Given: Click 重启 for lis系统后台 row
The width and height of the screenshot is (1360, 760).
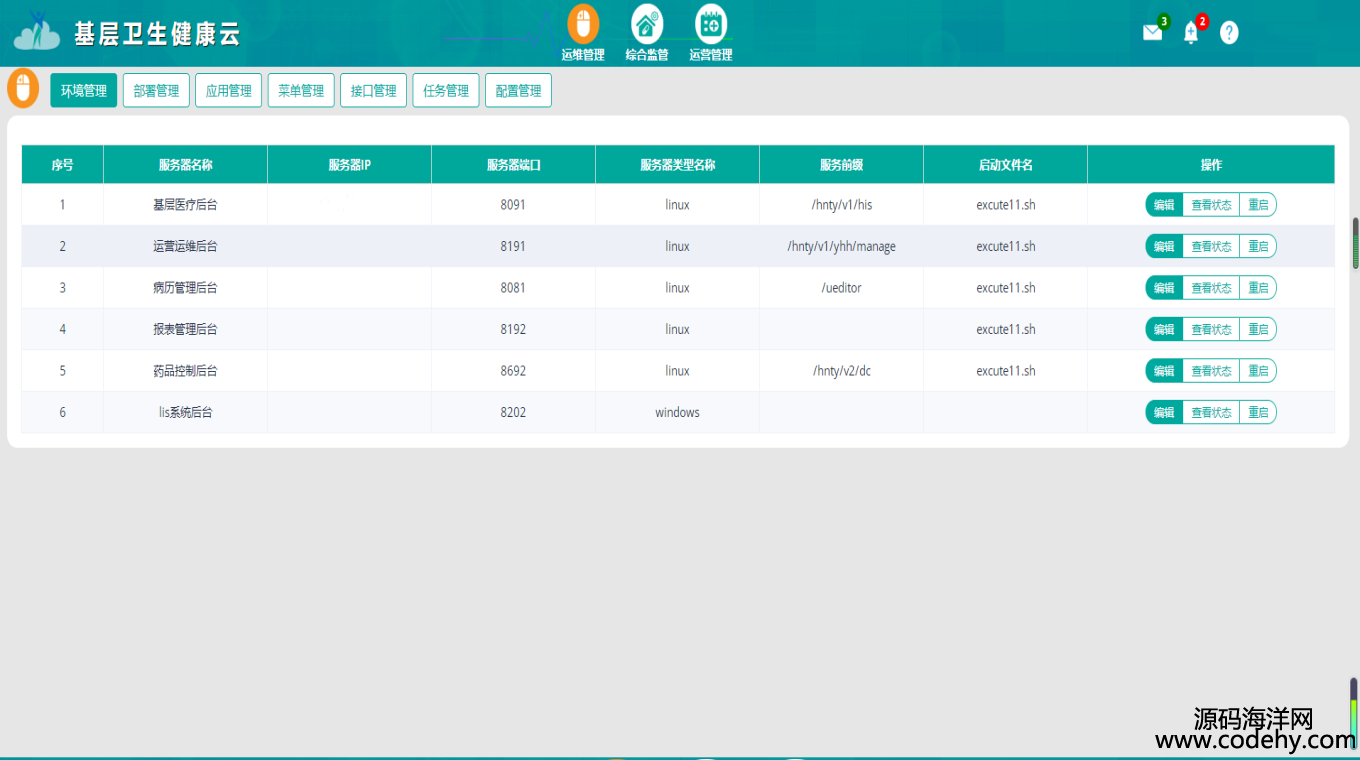Looking at the screenshot, I should click(1258, 412).
